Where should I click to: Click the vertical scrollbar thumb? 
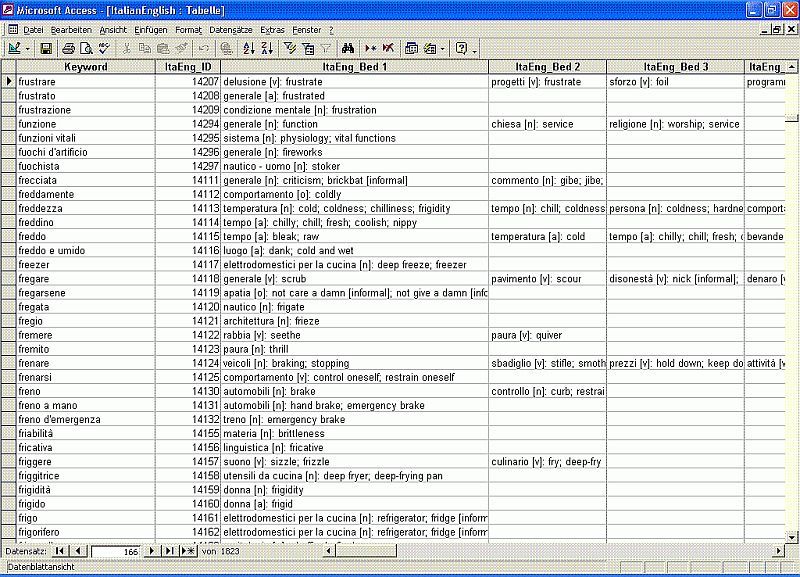[x=791, y=118]
